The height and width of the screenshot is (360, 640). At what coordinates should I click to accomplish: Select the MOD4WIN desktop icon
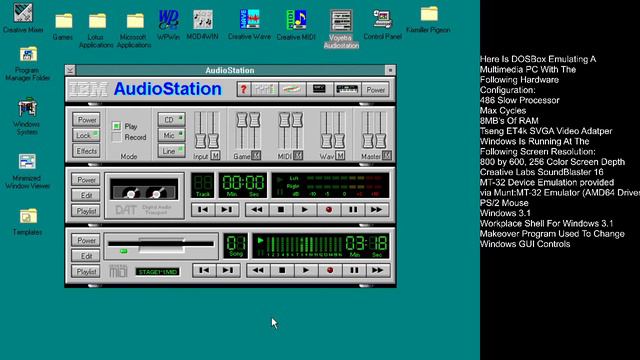tap(202, 24)
